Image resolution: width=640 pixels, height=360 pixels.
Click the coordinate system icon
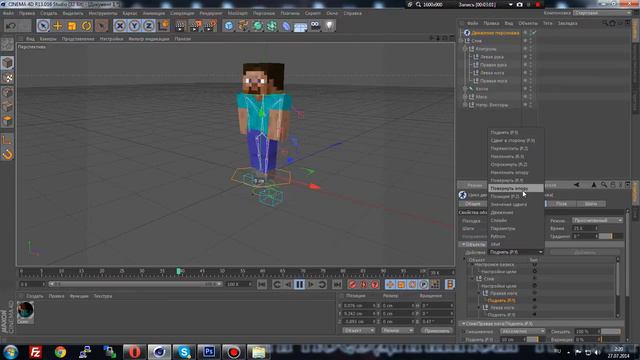click(x=163, y=26)
